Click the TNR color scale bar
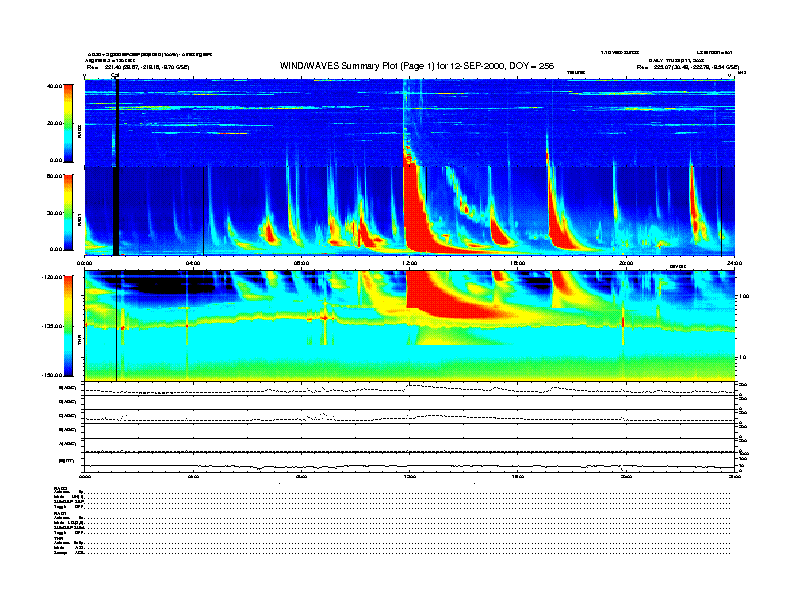The image size is (792, 612). 68,326
